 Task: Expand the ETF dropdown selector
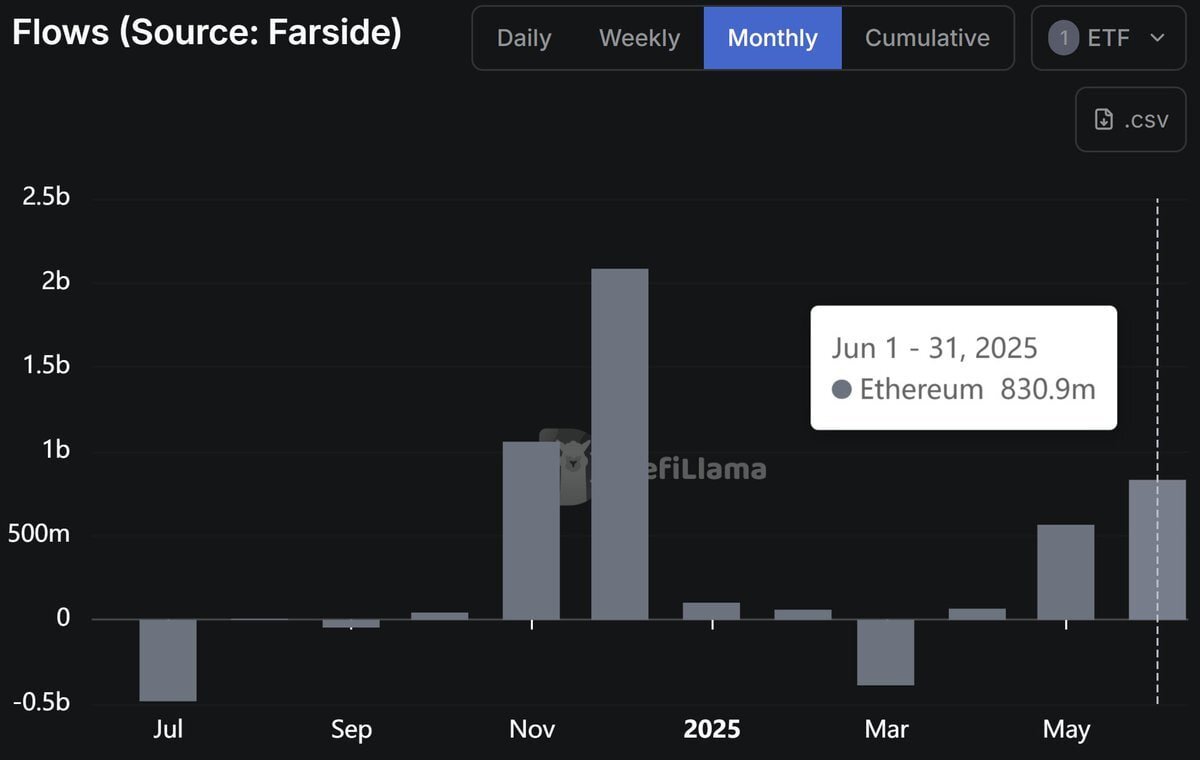click(1108, 38)
